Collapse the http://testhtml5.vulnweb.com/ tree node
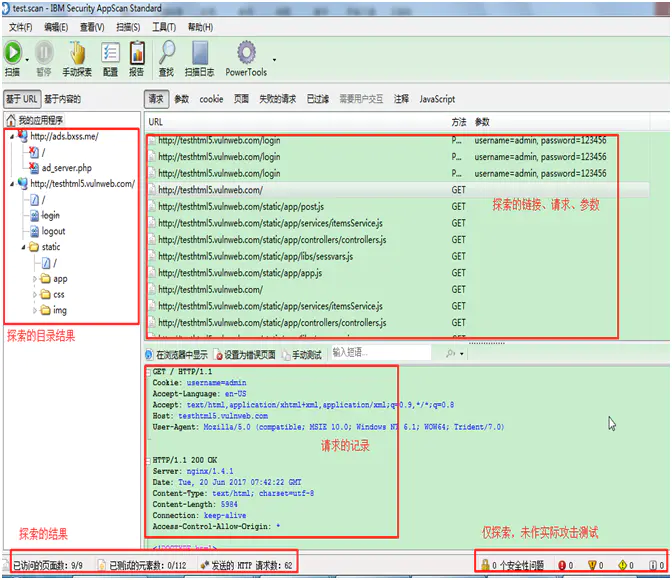The width and height of the screenshot is (672, 580). click(12, 184)
